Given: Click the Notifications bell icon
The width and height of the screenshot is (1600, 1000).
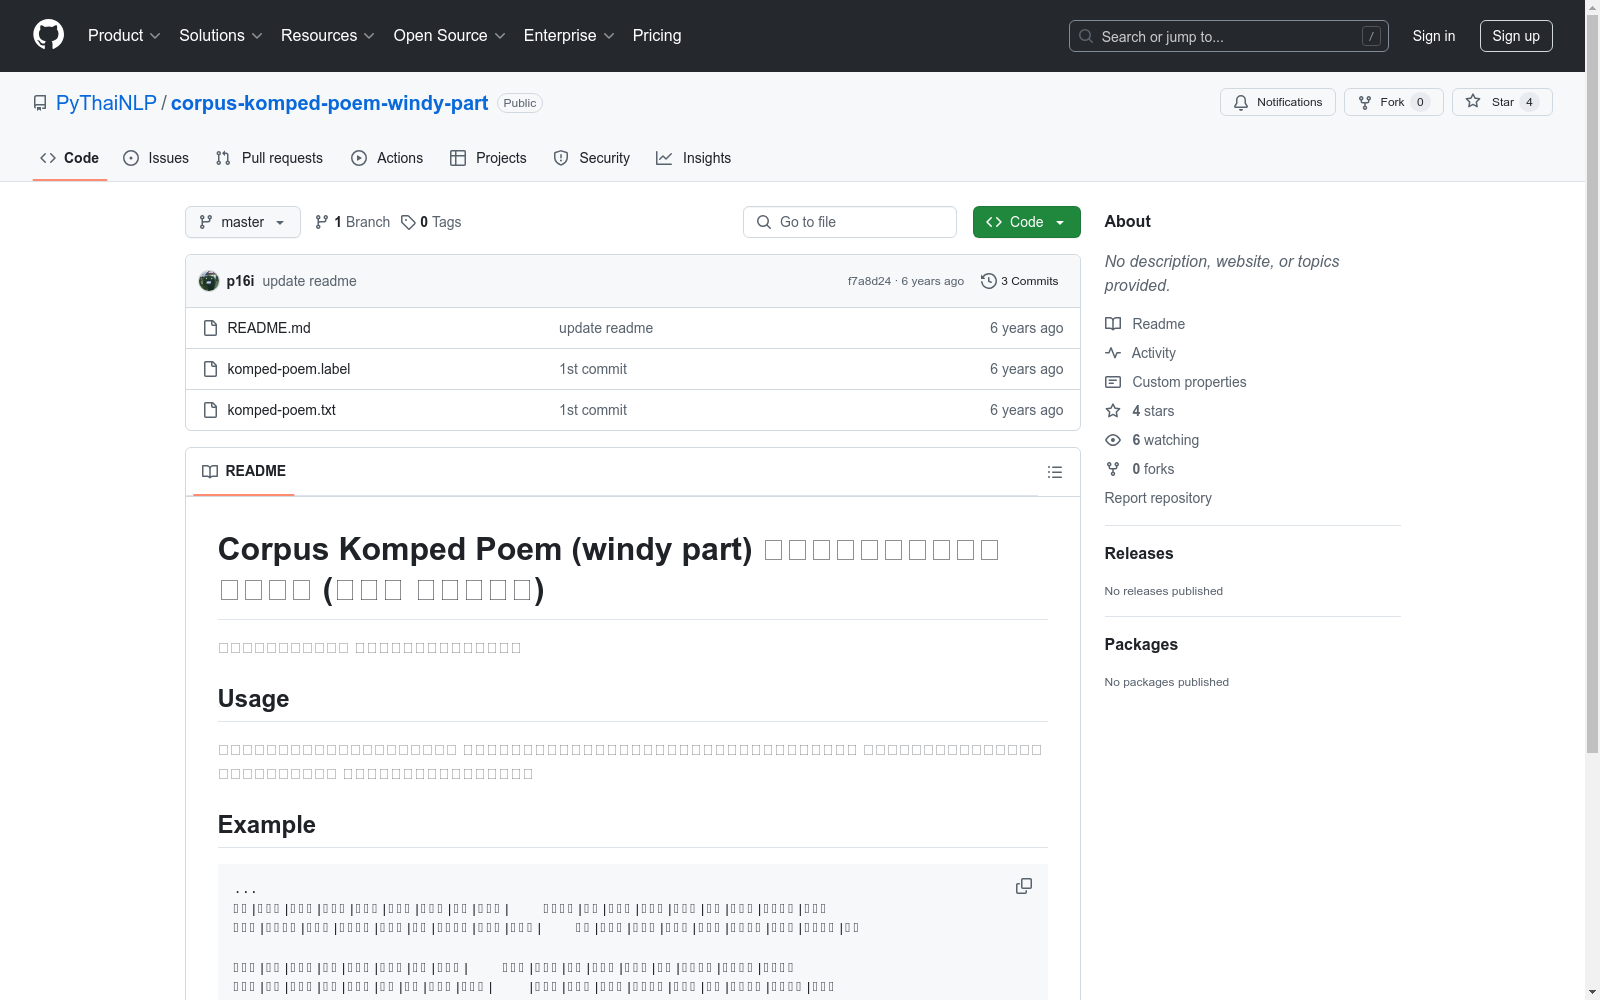Looking at the screenshot, I should tap(1241, 102).
